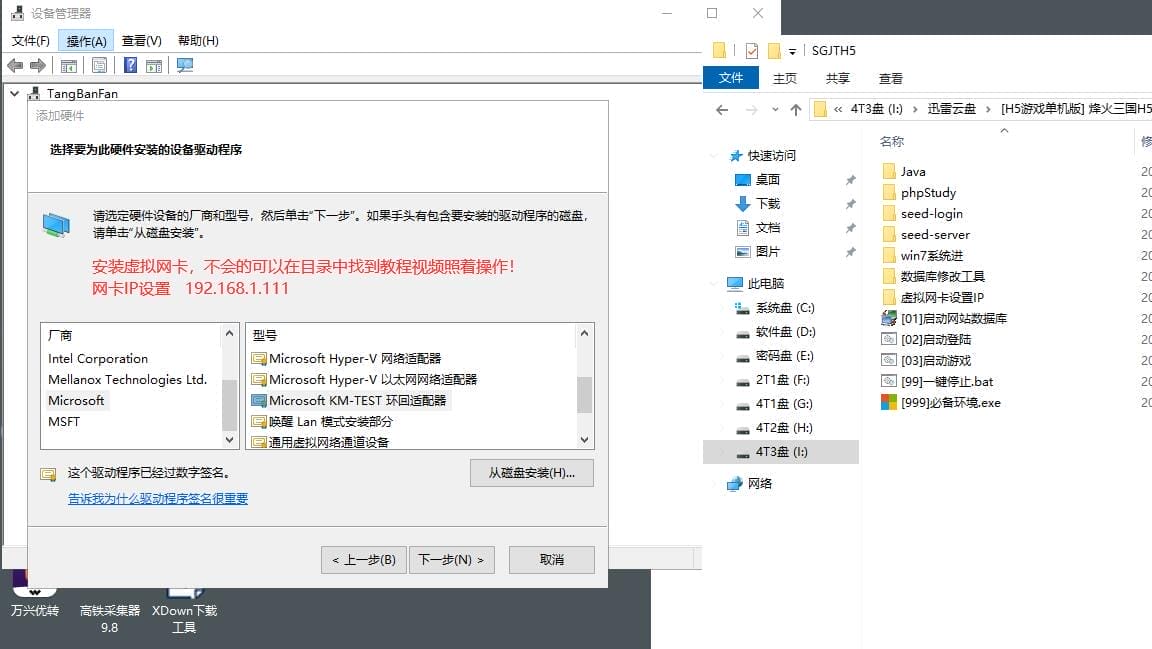Click 下一步(N) to continue
The height and width of the screenshot is (649, 1152).
(x=450, y=560)
